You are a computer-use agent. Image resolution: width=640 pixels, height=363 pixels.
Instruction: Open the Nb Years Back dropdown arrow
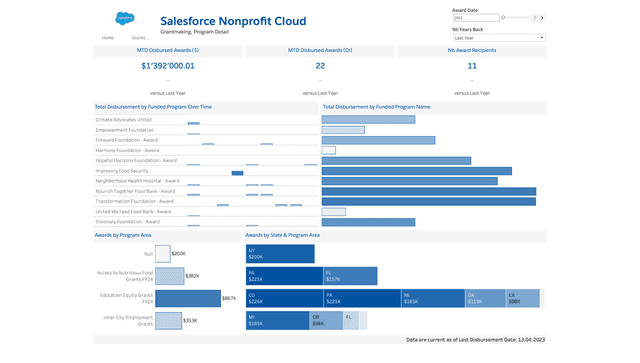tap(542, 38)
